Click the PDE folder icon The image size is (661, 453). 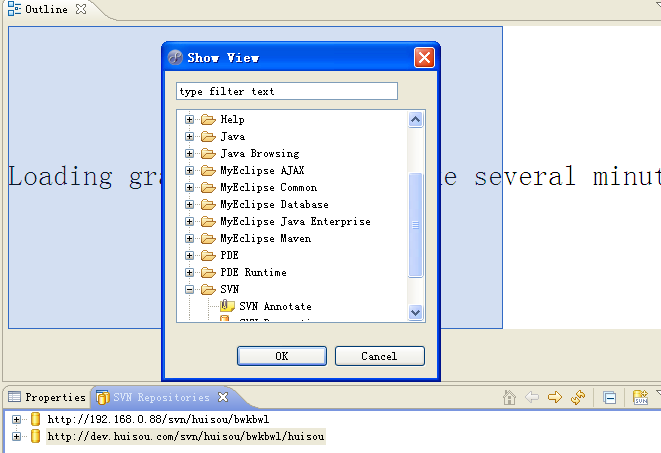pos(208,255)
